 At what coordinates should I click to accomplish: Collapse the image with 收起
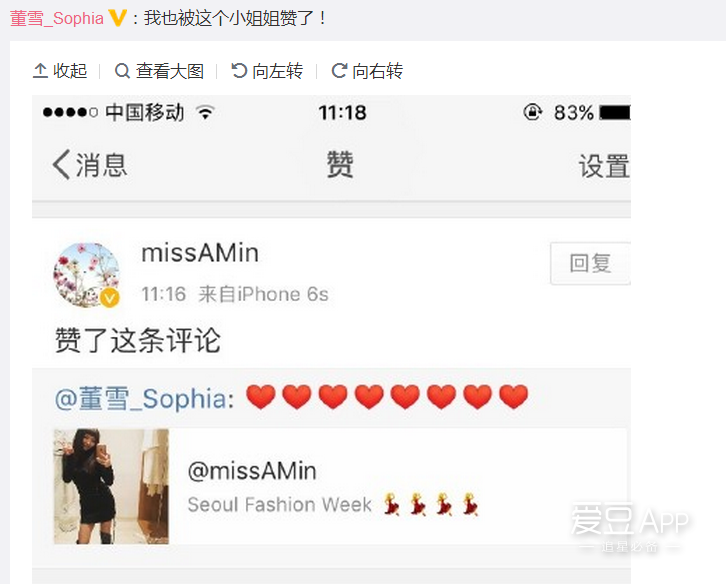click(60, 71)
